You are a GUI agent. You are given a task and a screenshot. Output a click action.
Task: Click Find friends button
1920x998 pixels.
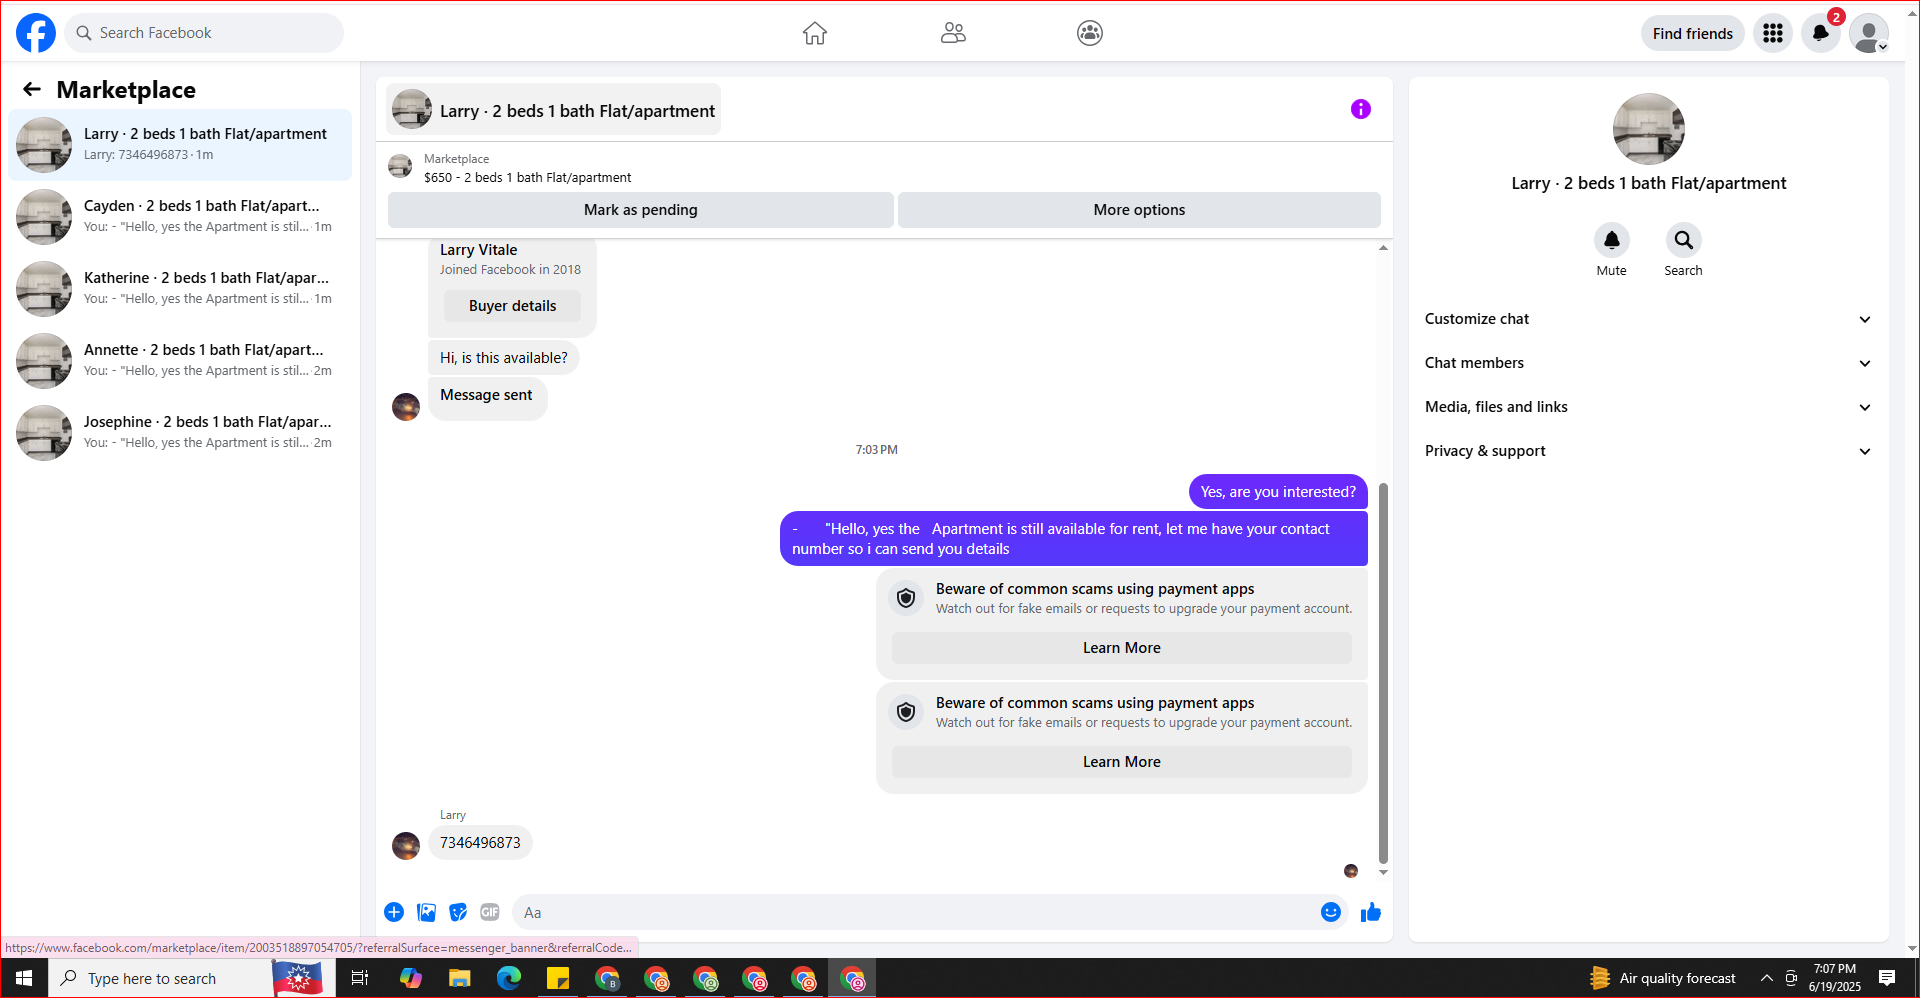coord(1693,33)
